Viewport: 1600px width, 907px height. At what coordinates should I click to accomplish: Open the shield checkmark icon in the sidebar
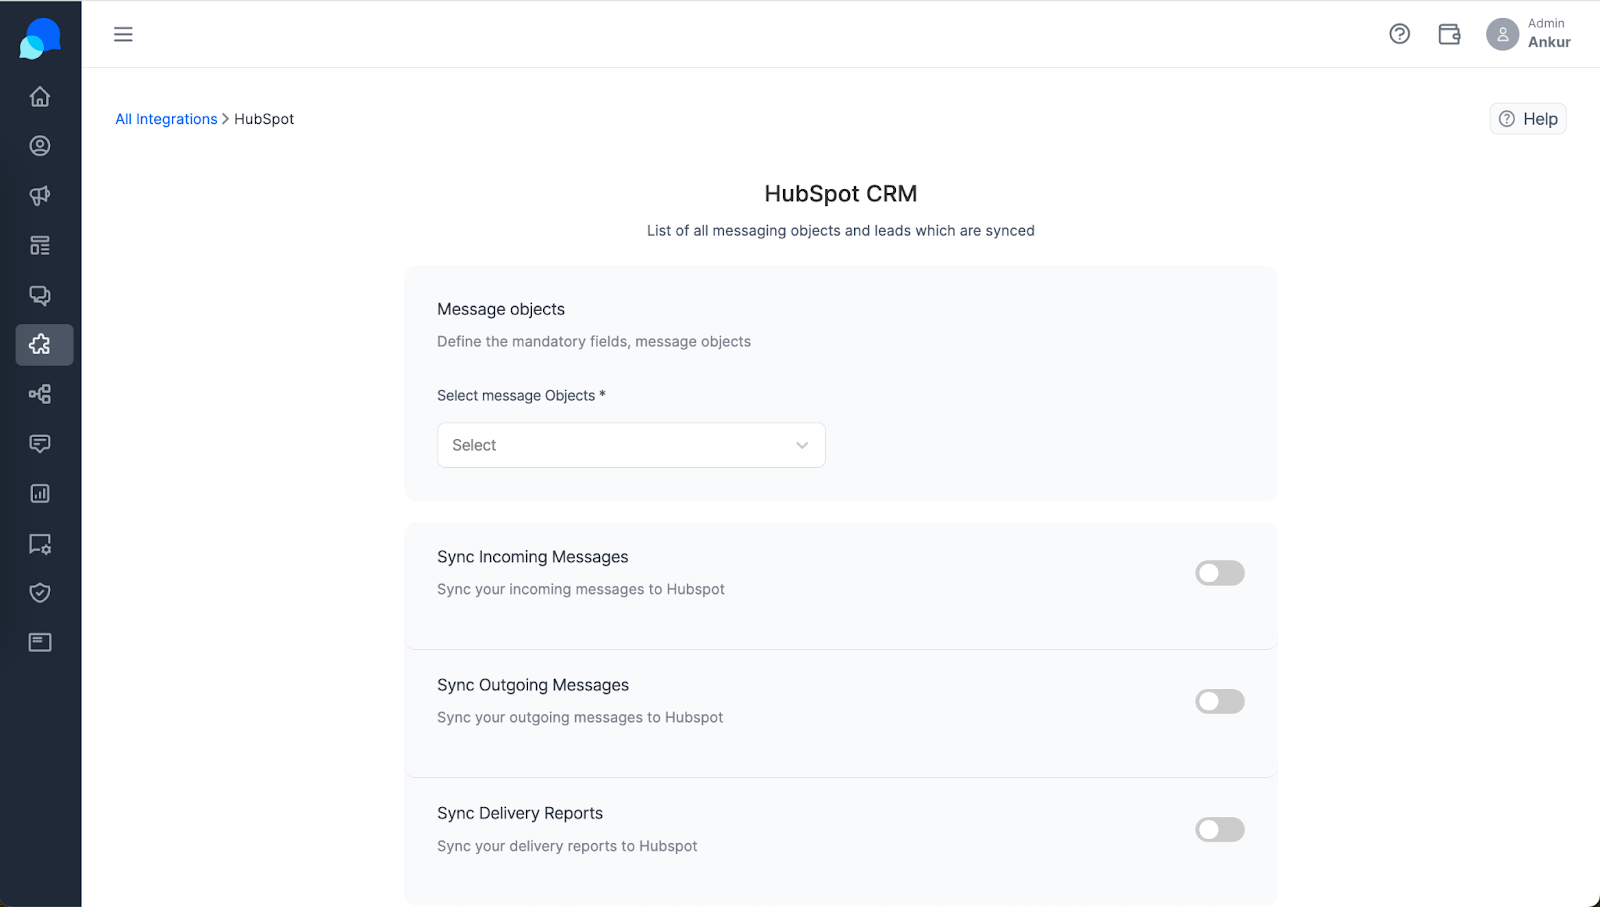(x=40, y=593)
